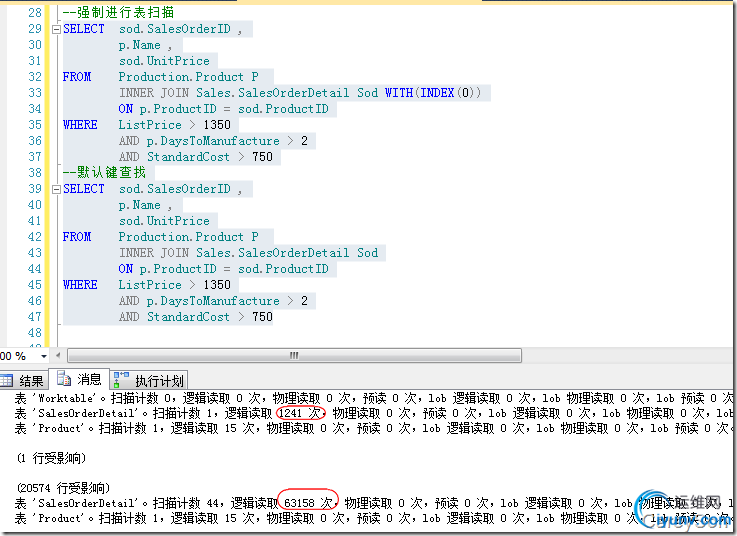The image size is (737, 536).
Task: Click the WHERE keyword on line 45
Action: pyautogui.click(x=80, y=285)
